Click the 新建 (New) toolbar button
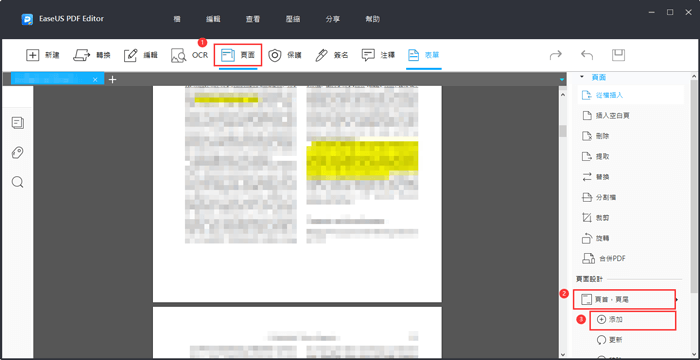Image resolution: width=700 pixels, height=360 pixels. coord(43,55)
